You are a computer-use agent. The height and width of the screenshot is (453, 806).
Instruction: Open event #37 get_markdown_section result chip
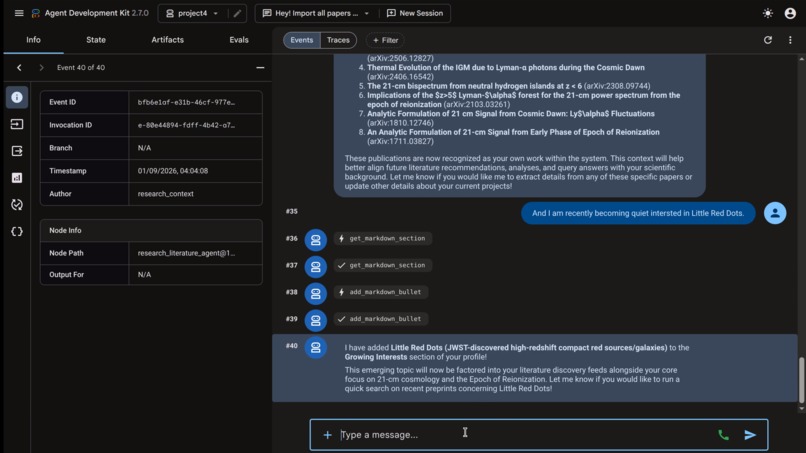[x=382, y=265]
